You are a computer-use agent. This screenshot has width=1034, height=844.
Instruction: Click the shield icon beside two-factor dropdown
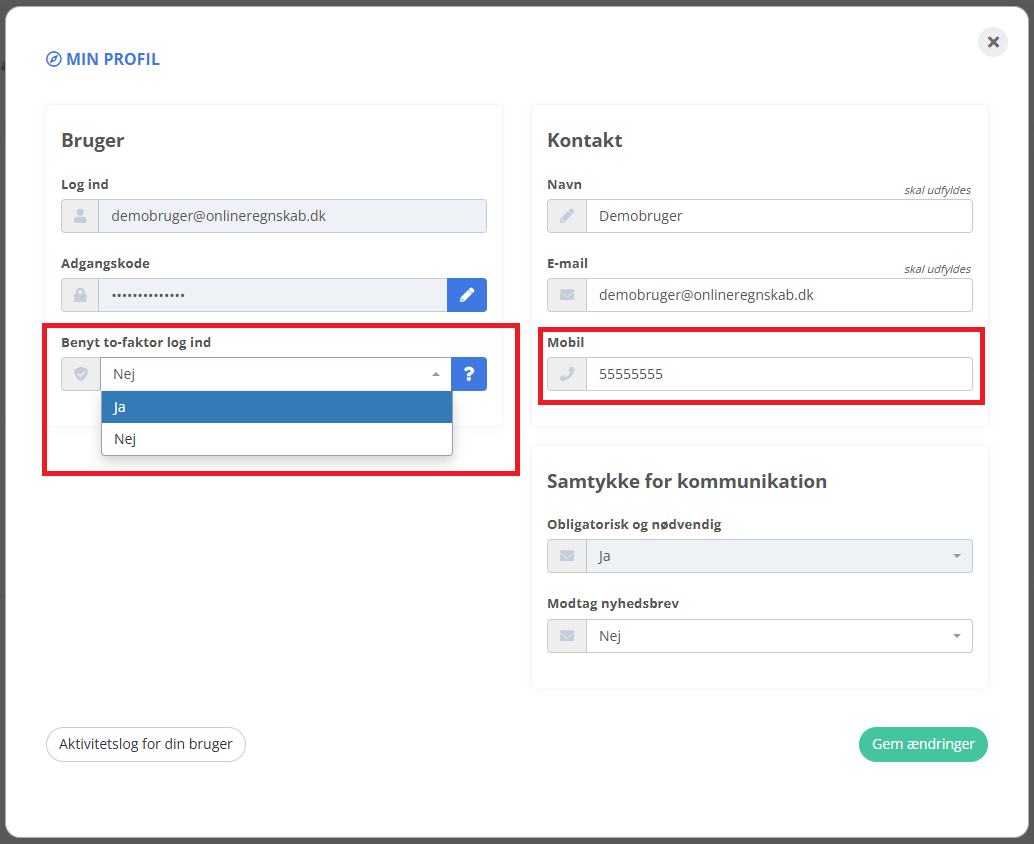[x=81, y=374]
